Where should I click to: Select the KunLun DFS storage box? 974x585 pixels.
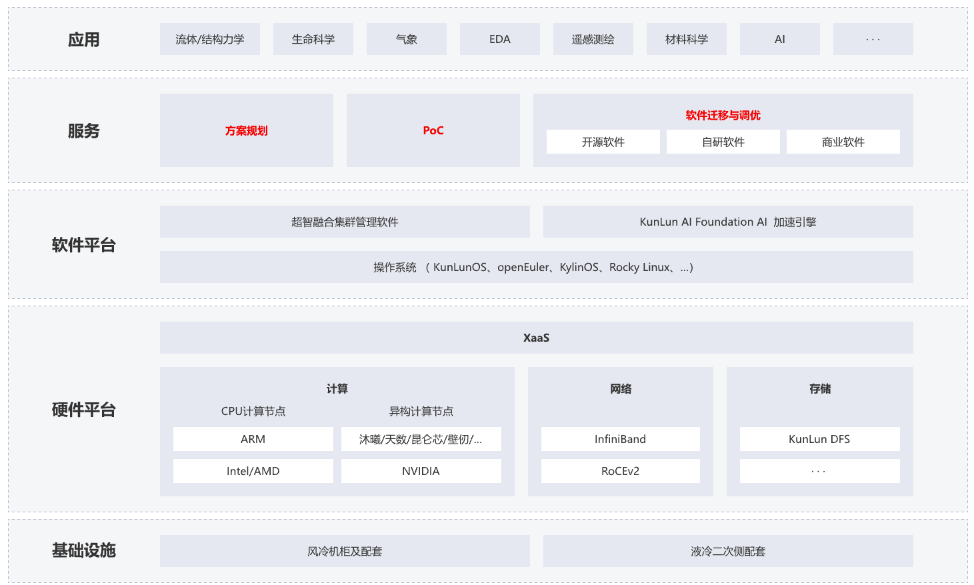pos(819,439)
